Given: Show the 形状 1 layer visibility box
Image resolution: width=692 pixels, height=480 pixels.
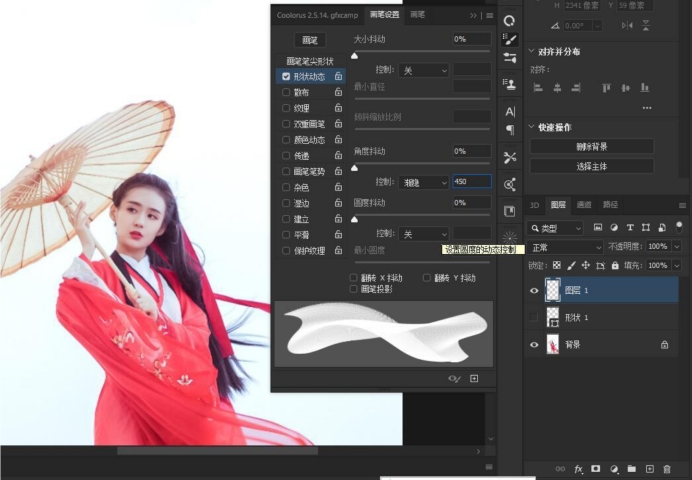Looking at the screenshot, I should tap(534, 317).
